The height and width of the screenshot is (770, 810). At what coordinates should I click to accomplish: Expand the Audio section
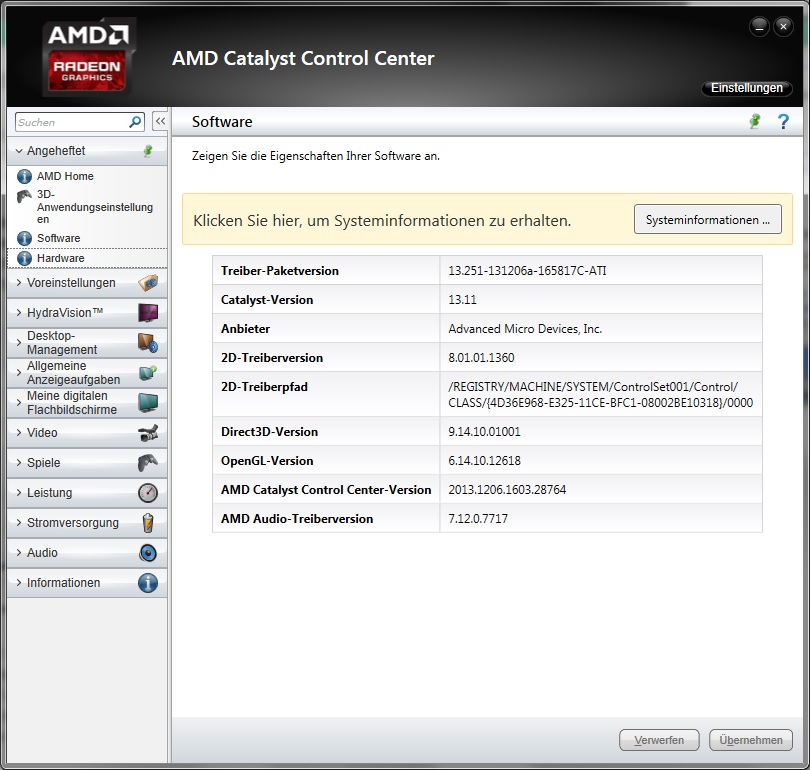click(19, 552)
